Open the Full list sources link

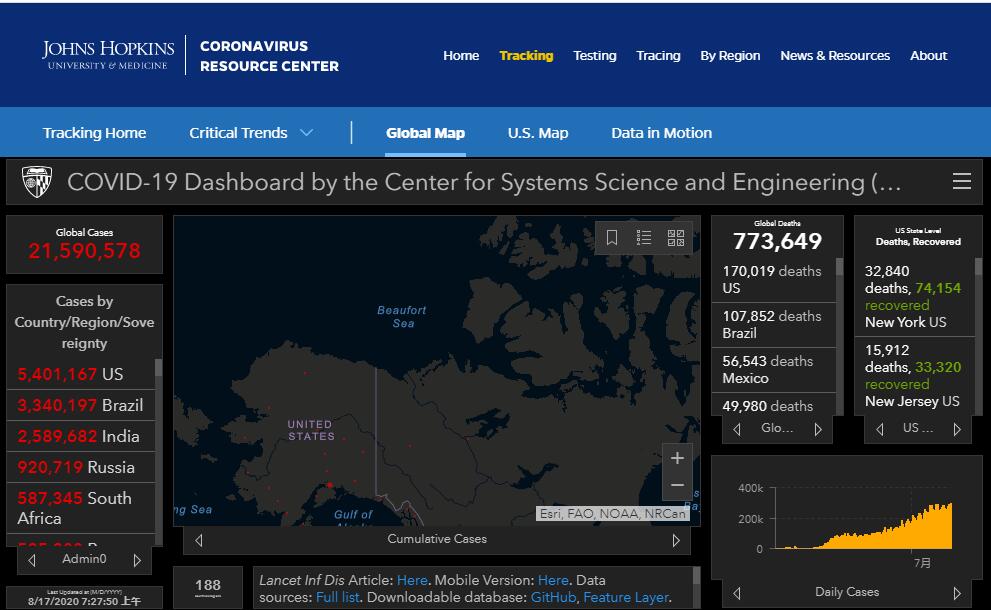click(x=337, y=597)
